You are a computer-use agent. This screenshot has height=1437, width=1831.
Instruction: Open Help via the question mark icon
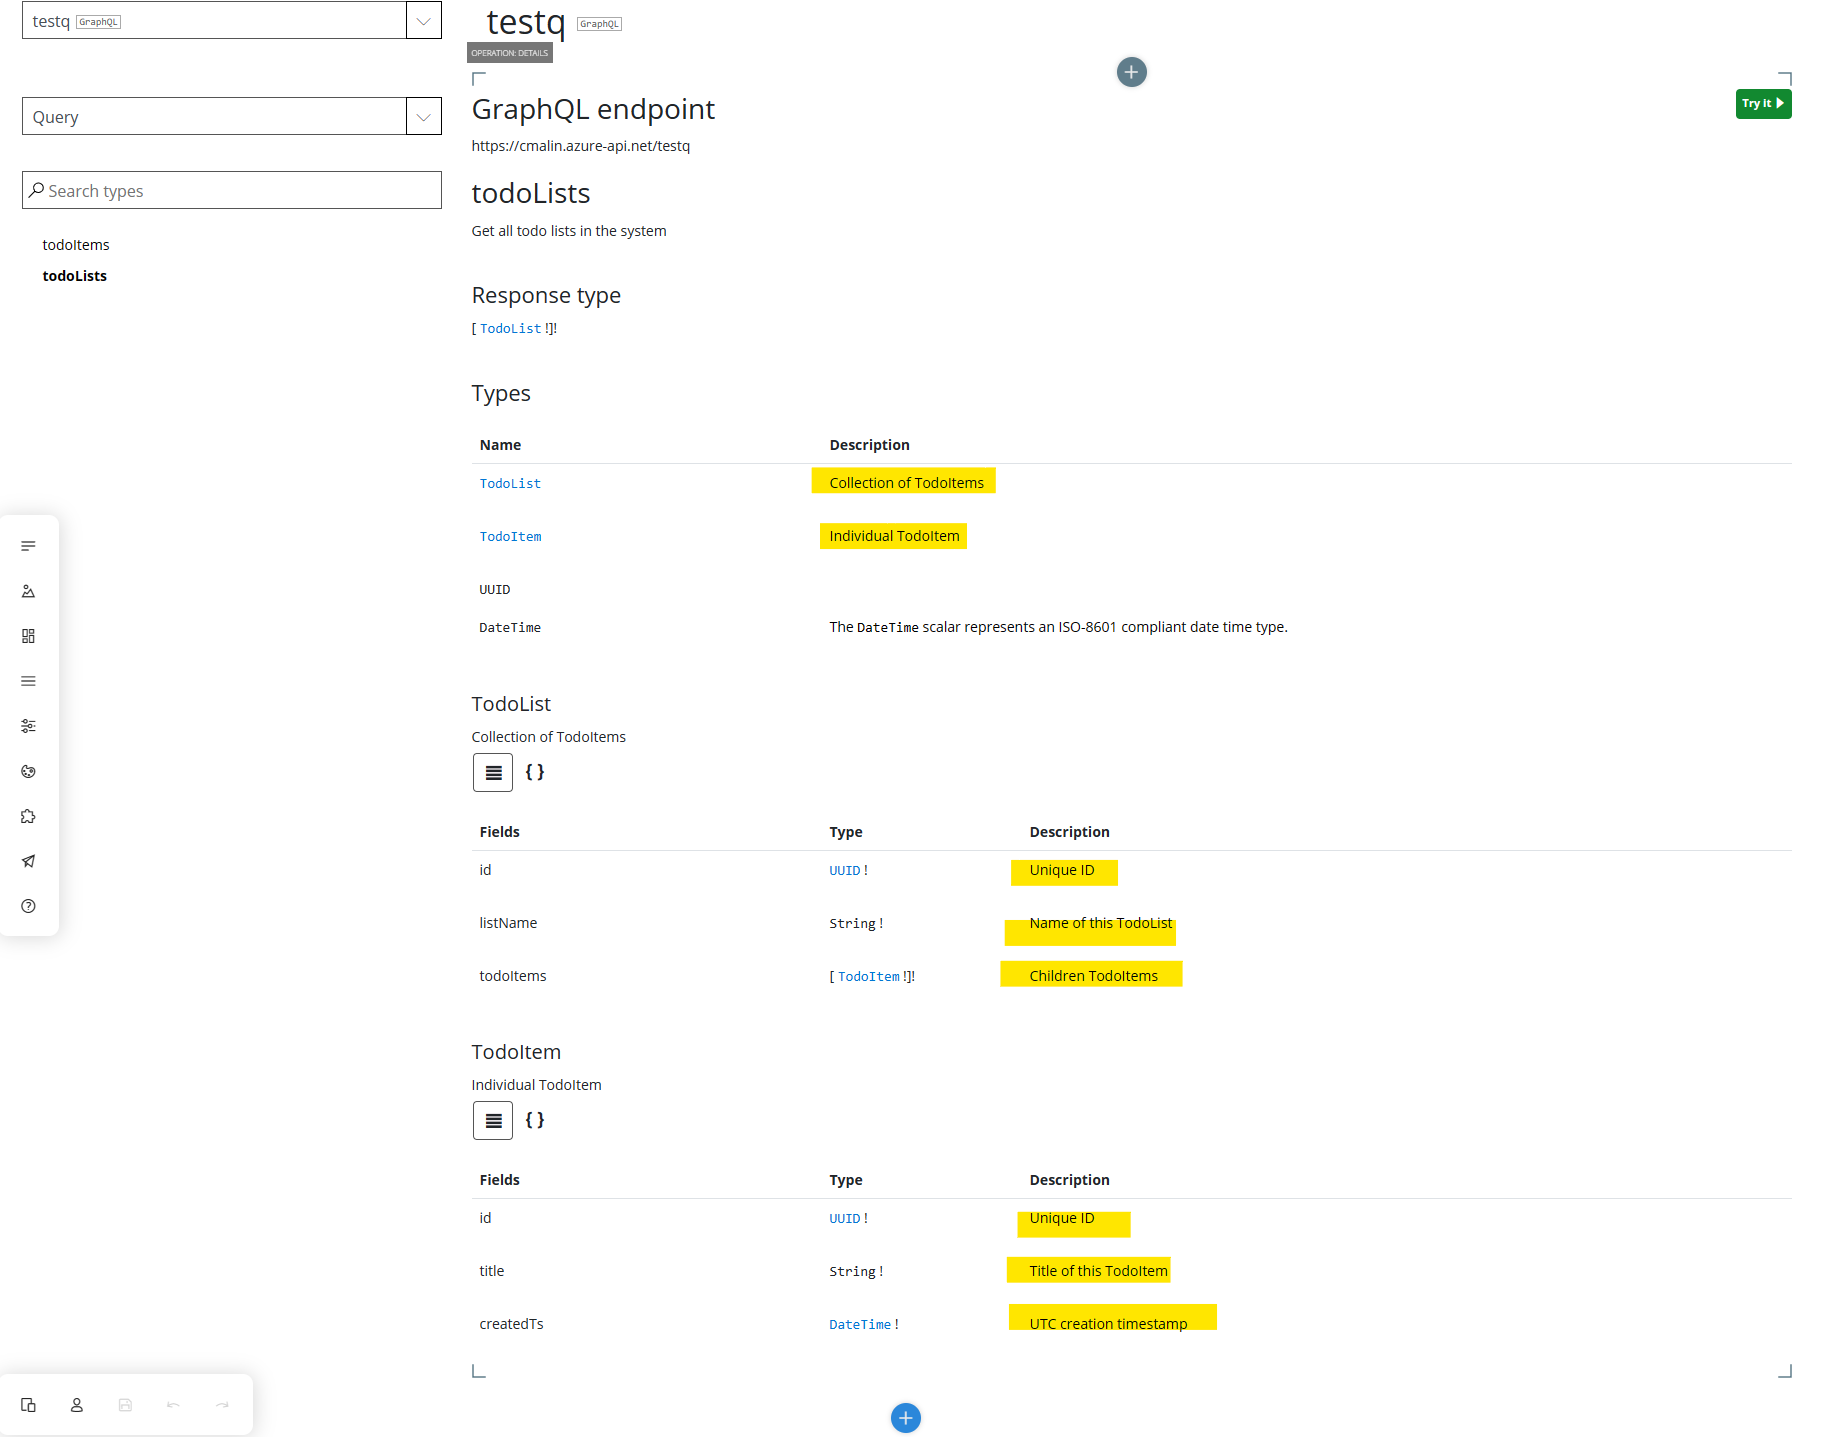point(28,905)
